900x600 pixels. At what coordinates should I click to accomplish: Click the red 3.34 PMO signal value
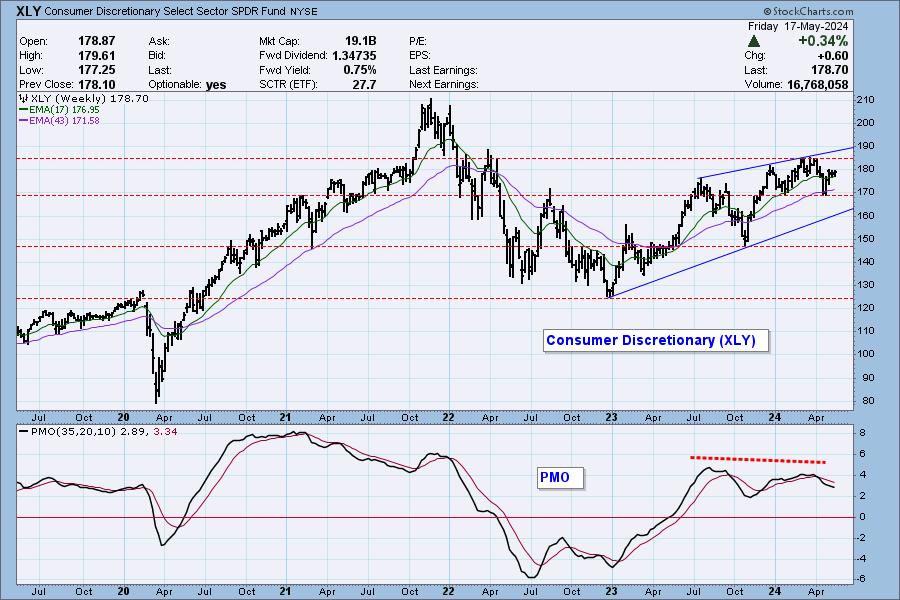[165, 431]
